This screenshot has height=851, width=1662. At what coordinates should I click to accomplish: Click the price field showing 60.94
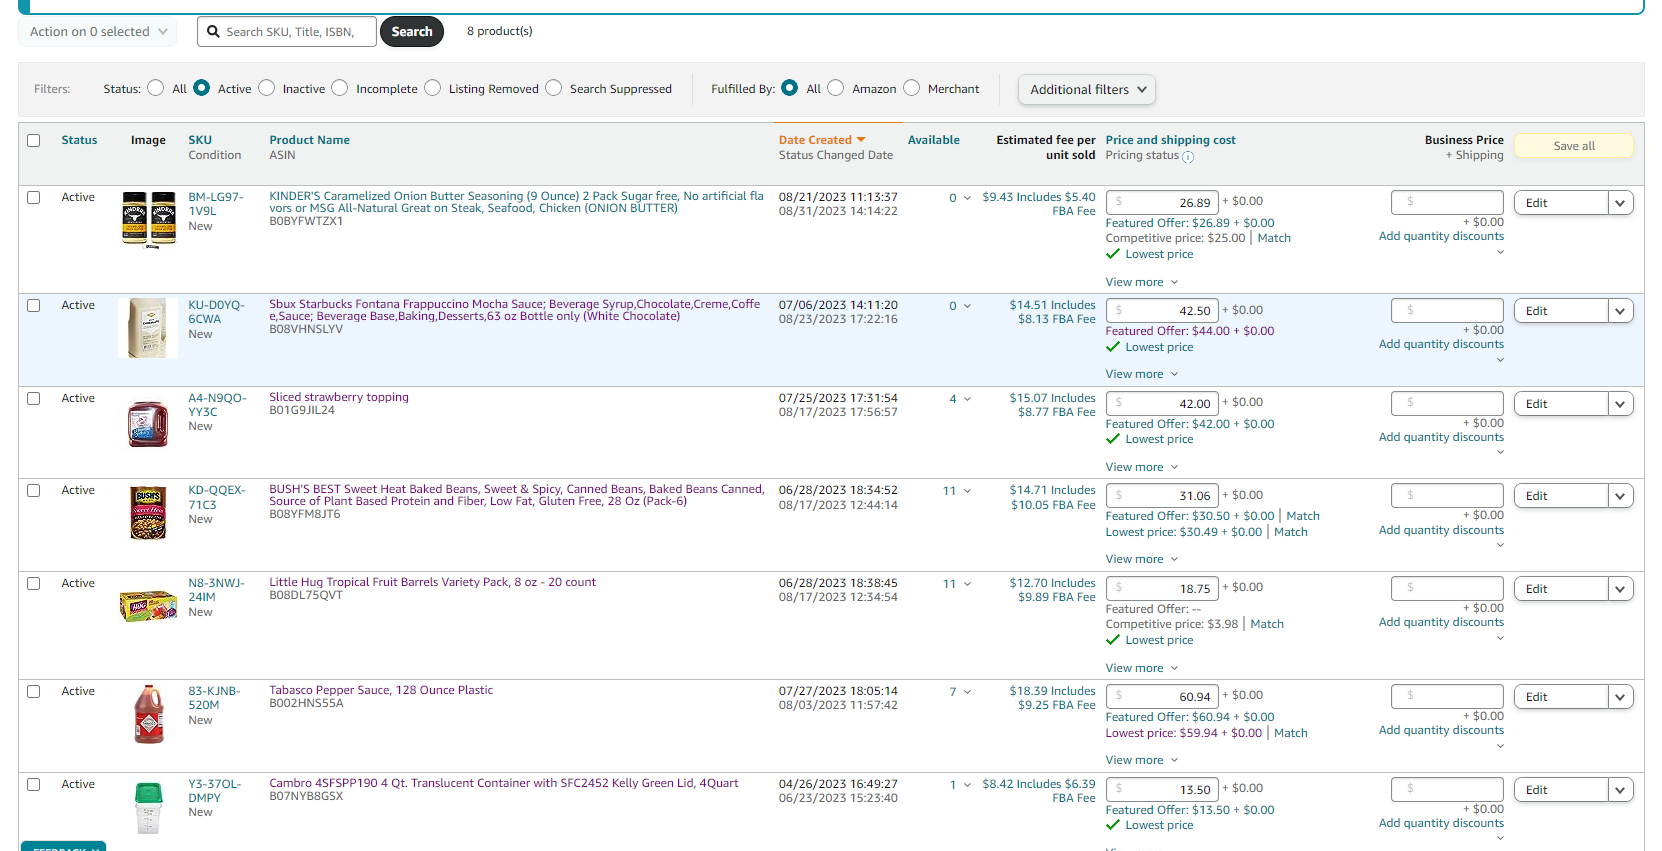click(x=1162, y=696)
